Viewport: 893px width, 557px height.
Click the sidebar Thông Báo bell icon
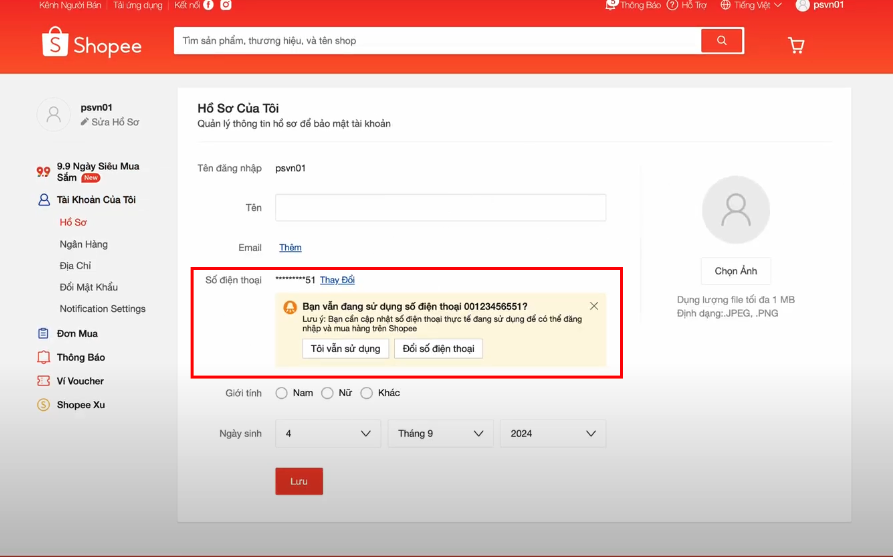pyautogui.click(x=43, y=357)
